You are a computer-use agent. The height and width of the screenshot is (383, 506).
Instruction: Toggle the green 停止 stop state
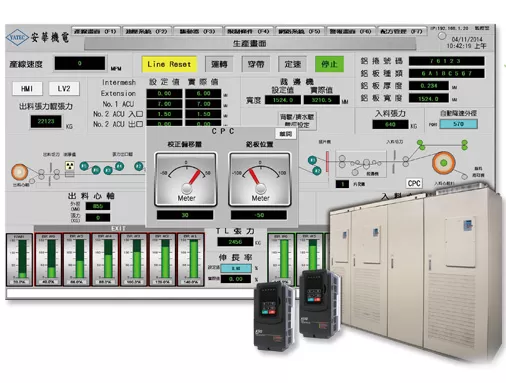pos(329,64)
